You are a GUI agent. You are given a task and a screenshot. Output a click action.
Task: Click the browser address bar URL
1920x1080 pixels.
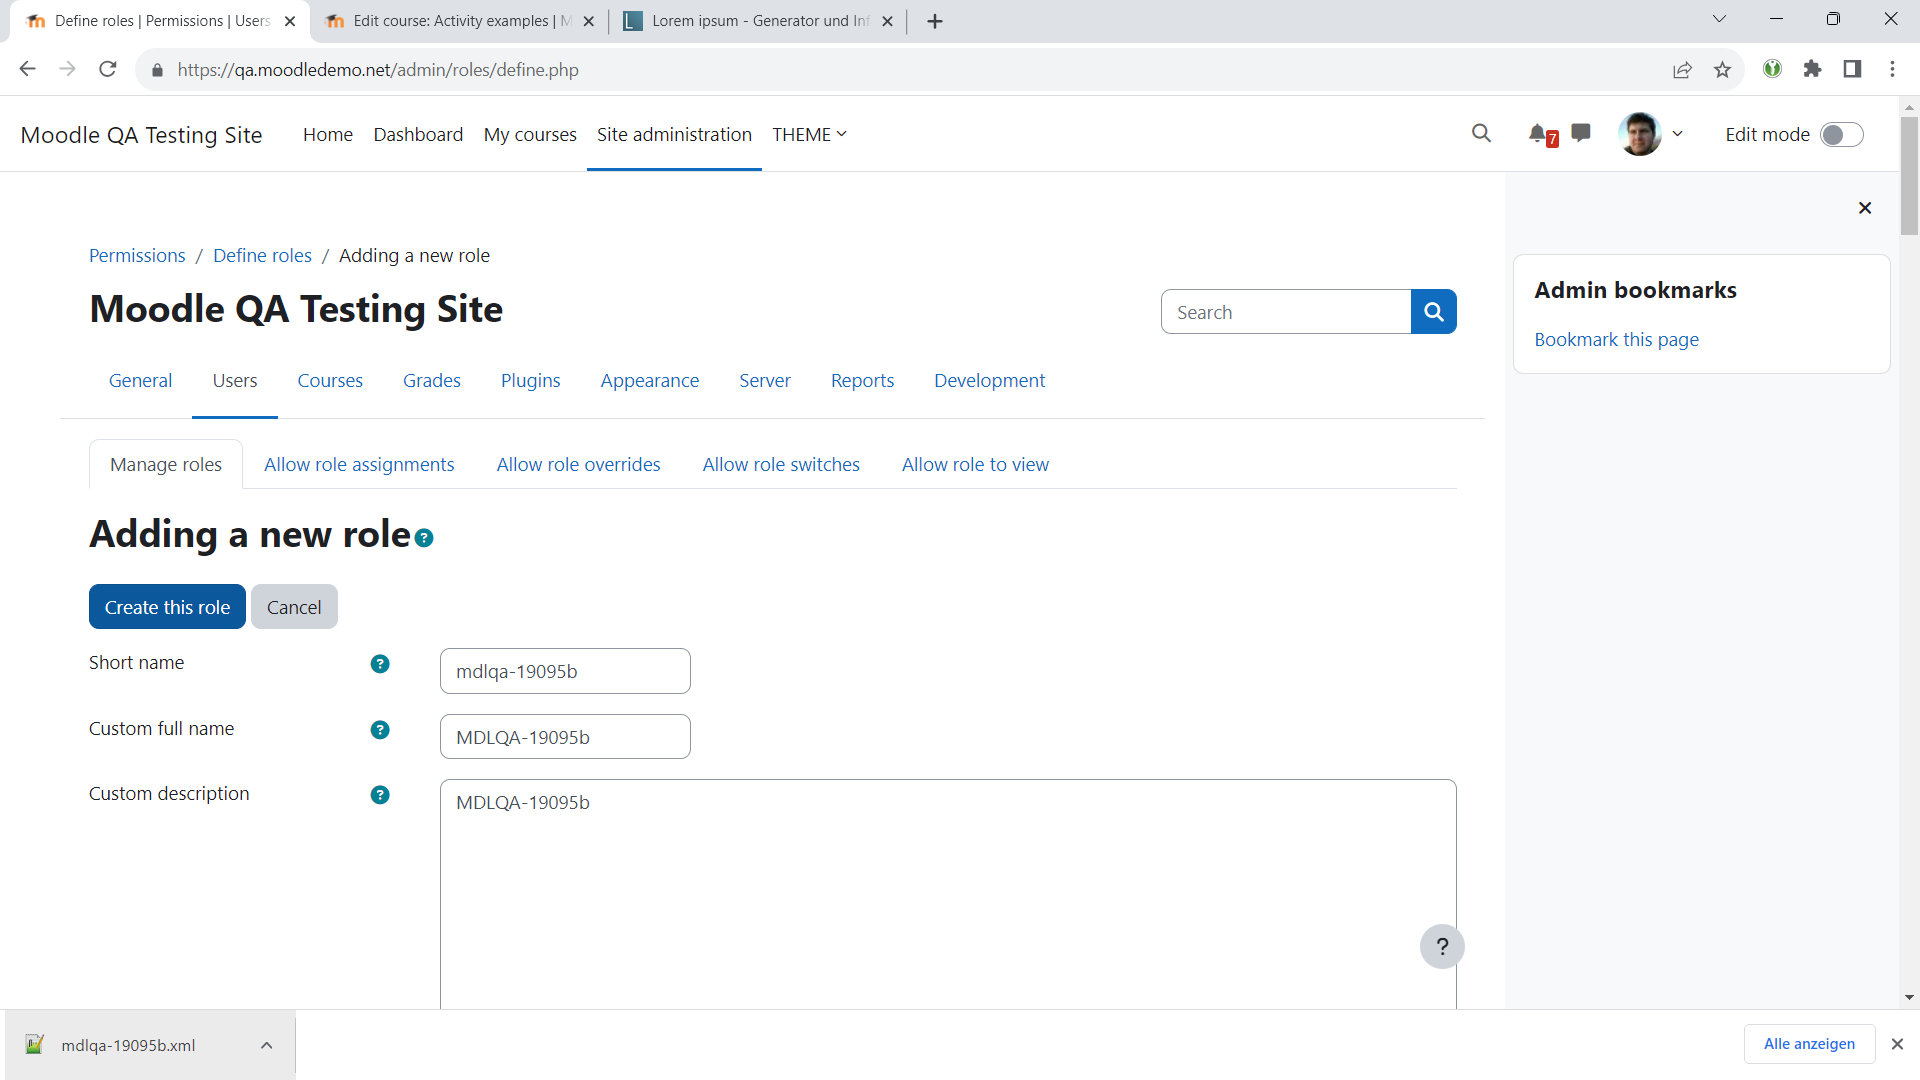tap(378, 70)
